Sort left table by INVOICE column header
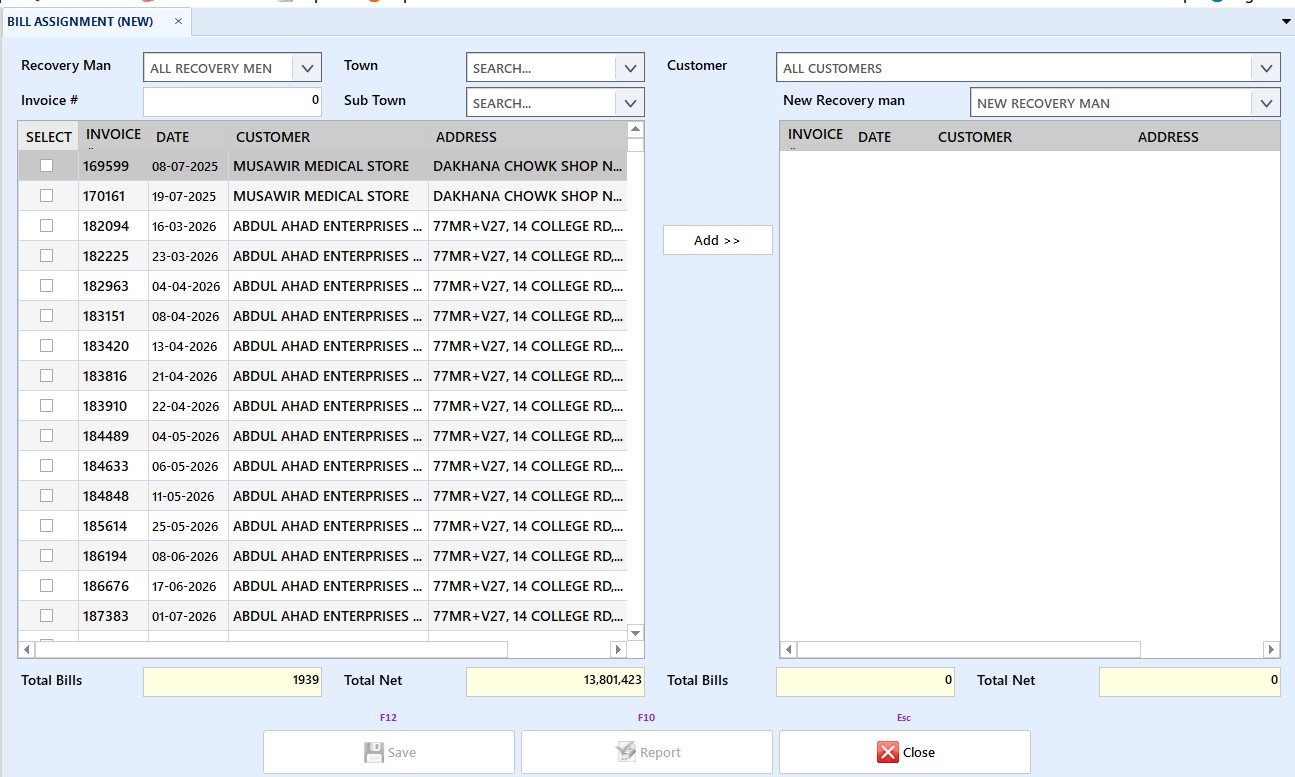Screen dimensions: 1295x777 point(114,137)
